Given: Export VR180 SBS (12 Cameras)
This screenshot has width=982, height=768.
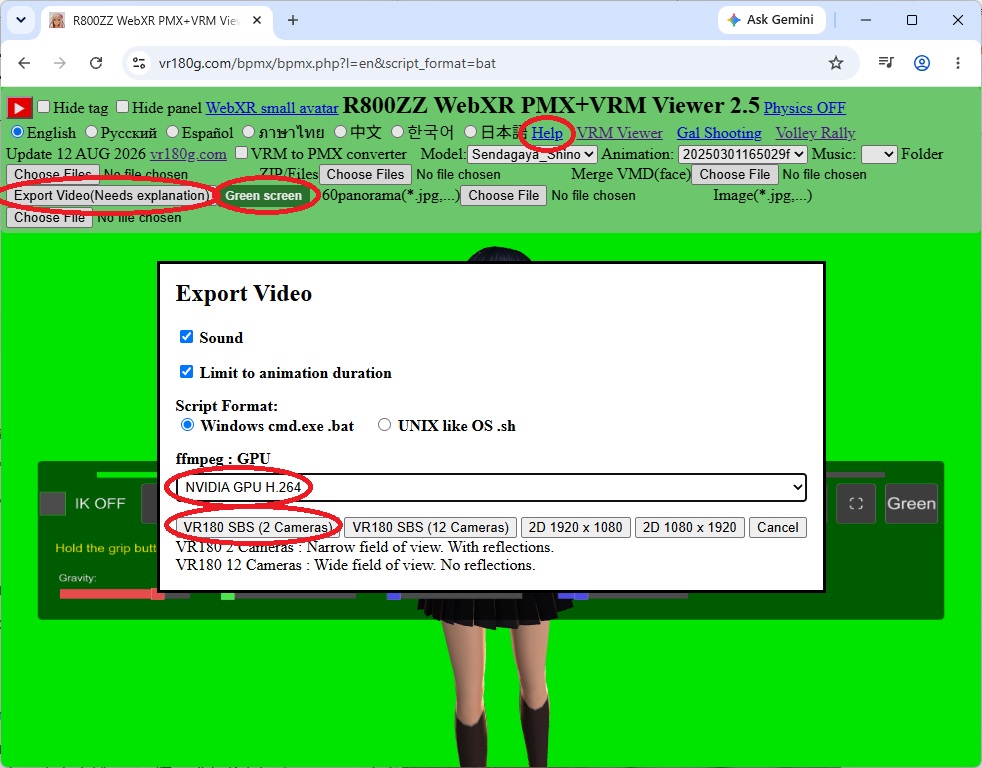Looking at the screenshot, I should pyautogui.click(x=430, y=527).
